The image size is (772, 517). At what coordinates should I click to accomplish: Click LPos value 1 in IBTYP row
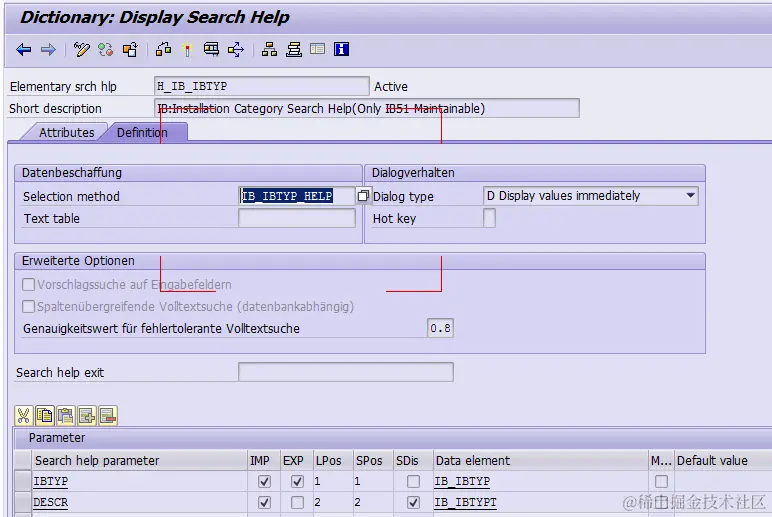[x=318, y=481]
